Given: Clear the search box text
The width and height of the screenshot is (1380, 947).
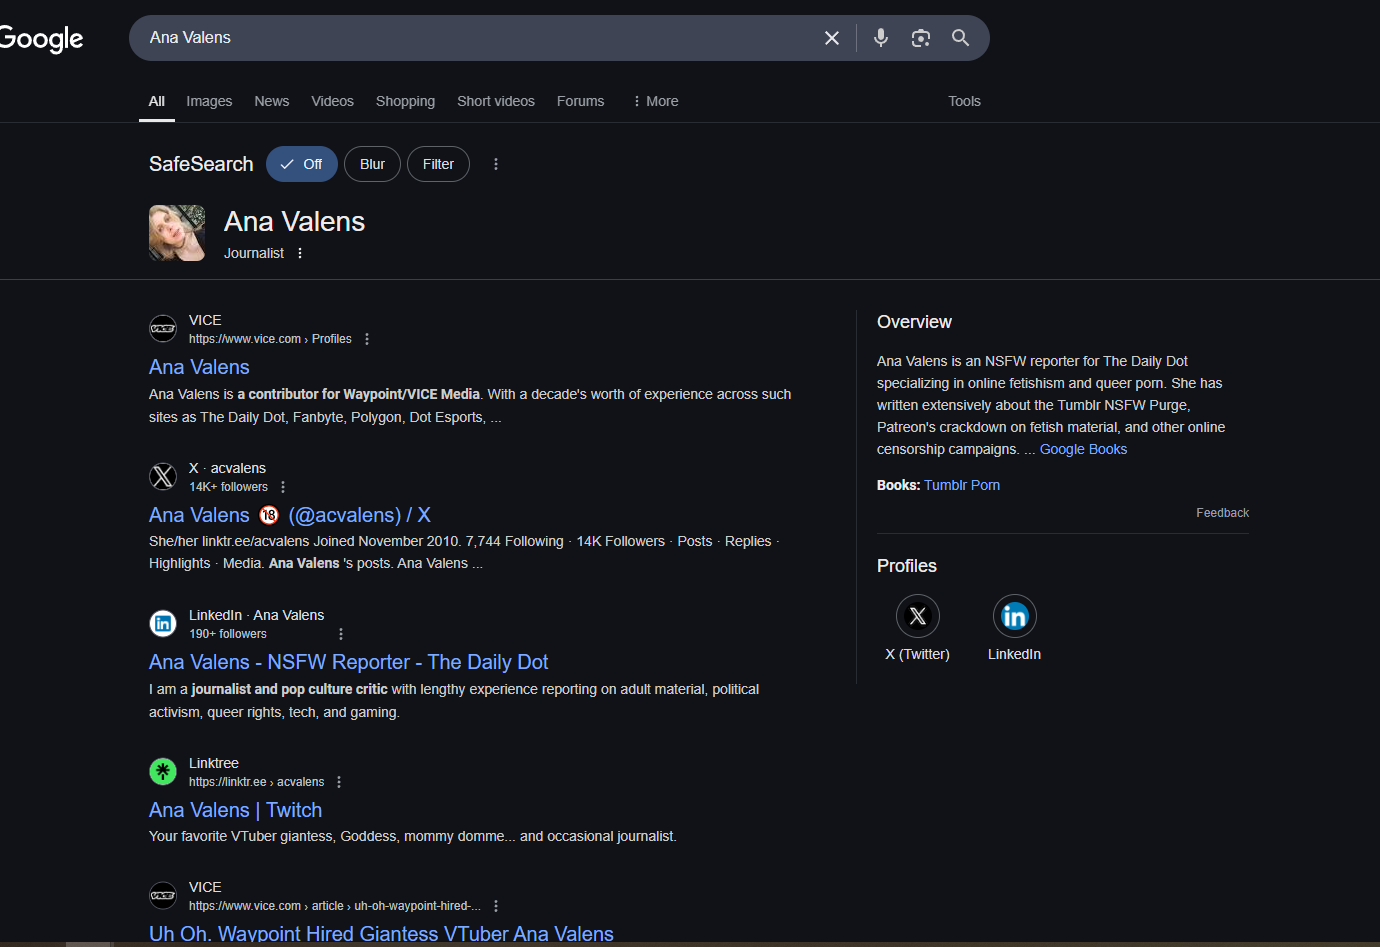Looking at the screenshot, I should [x=831, y=38].
